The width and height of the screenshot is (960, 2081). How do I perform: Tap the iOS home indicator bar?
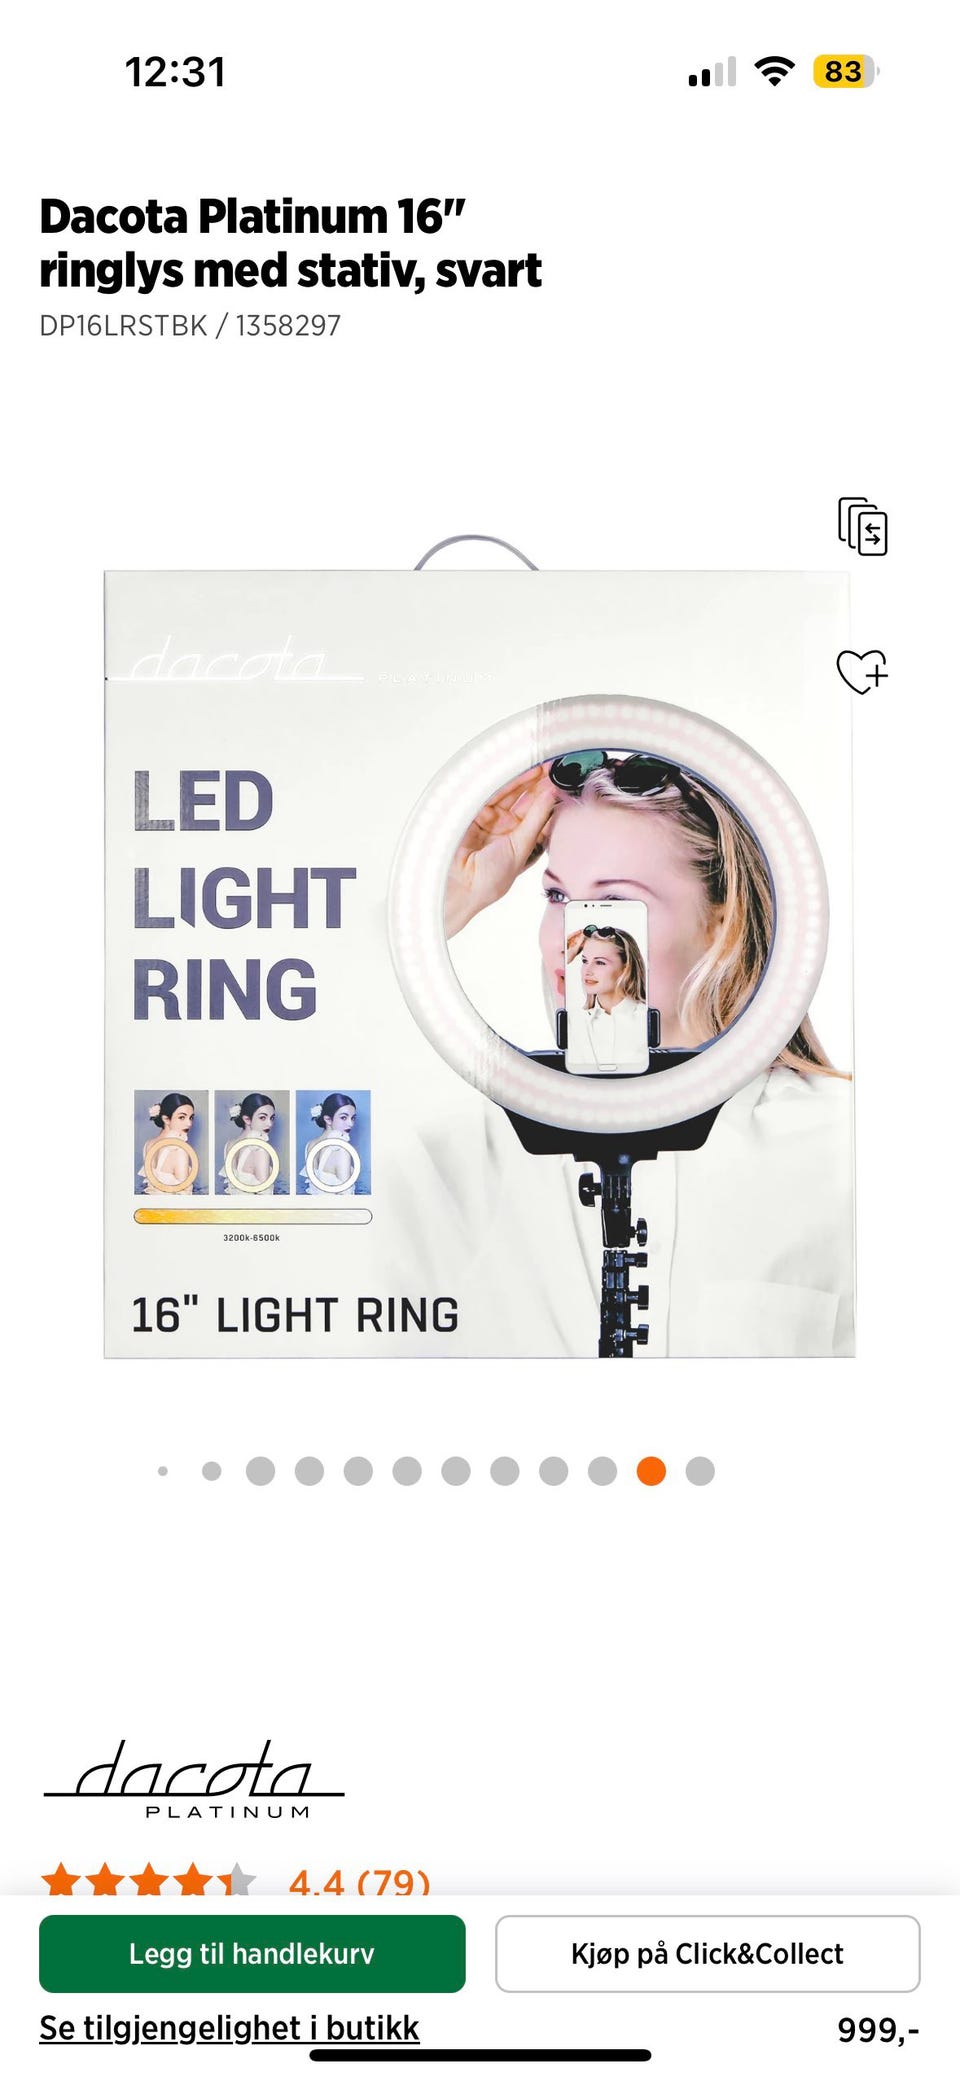[480, 2055]
